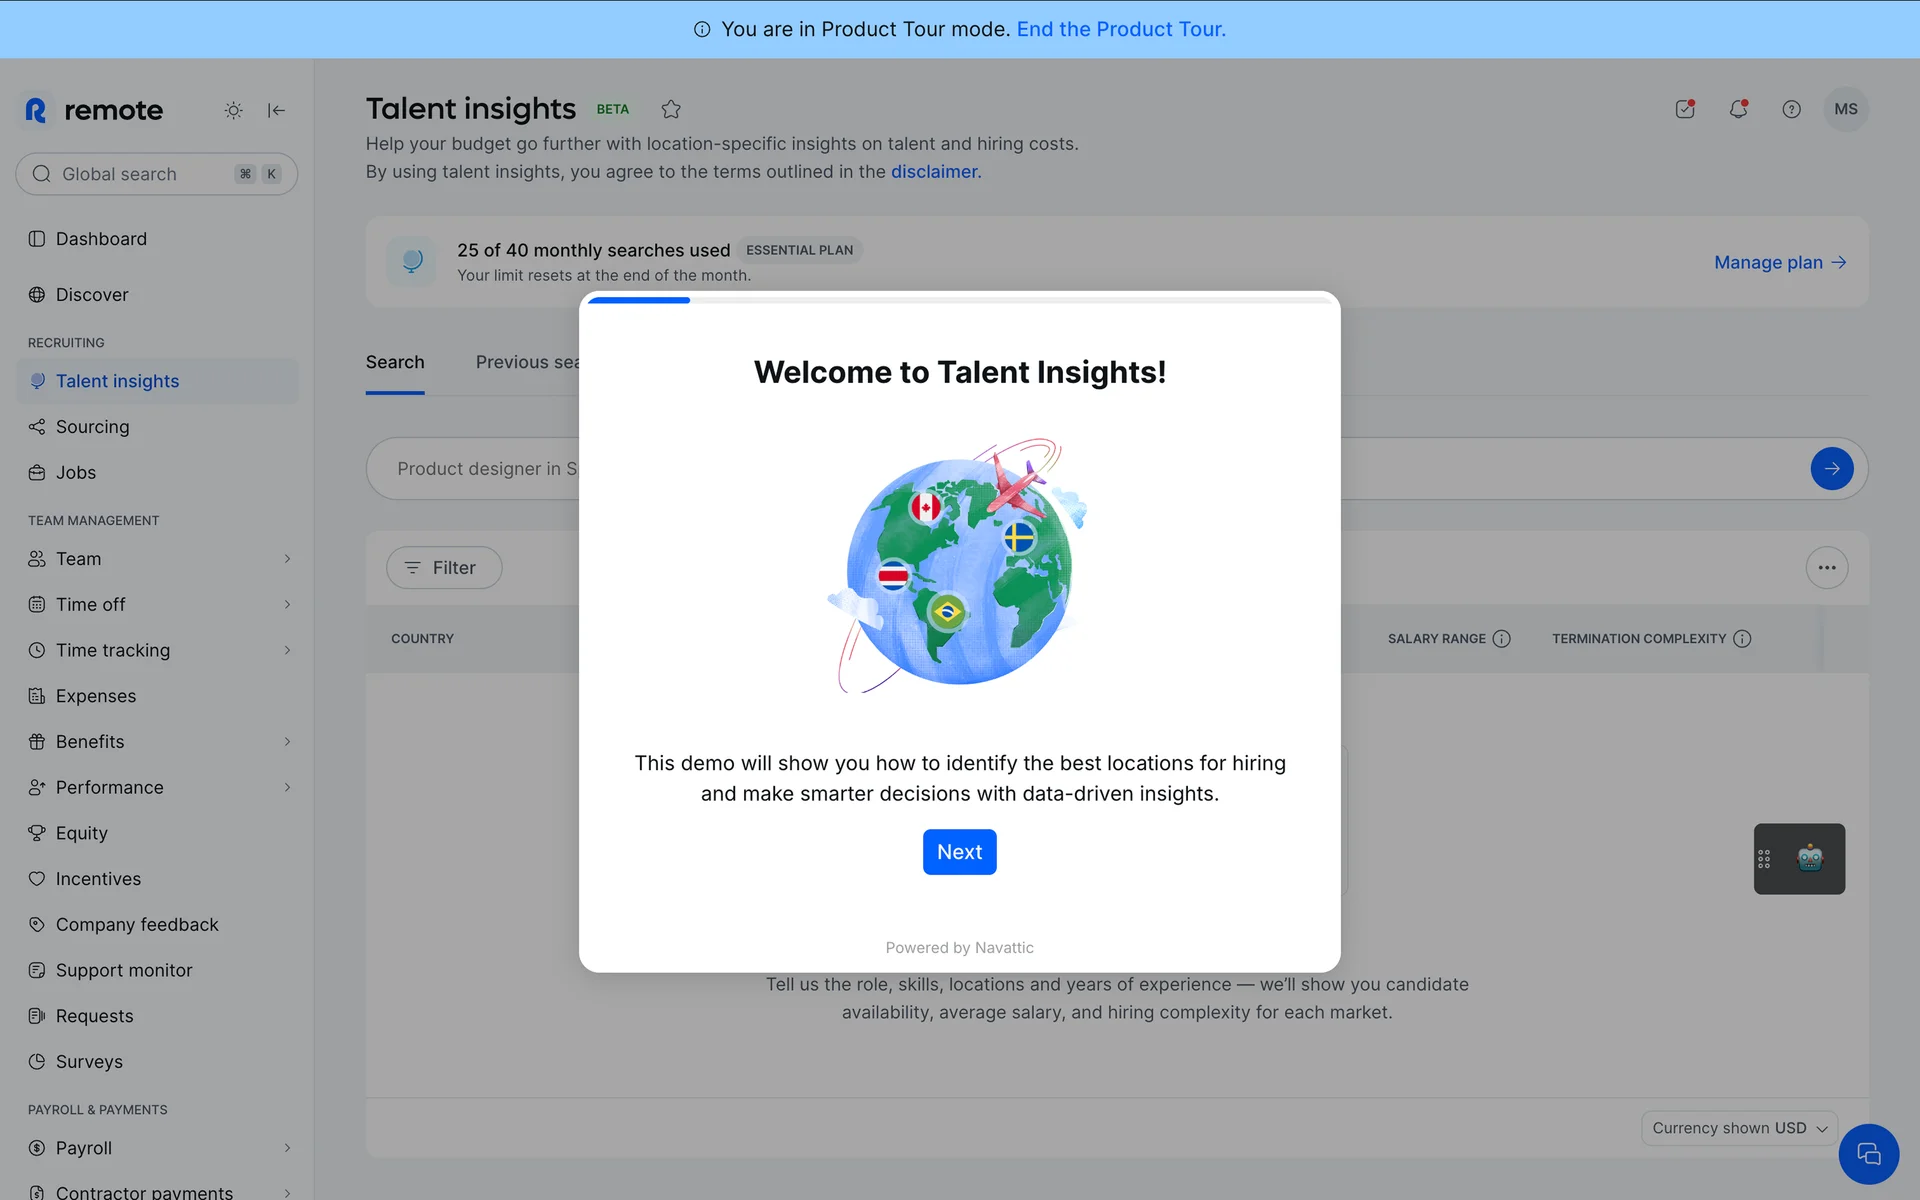1920x1200 pixels.
Task: Submit search with the blue arrow button
Action: point(1831,468)
